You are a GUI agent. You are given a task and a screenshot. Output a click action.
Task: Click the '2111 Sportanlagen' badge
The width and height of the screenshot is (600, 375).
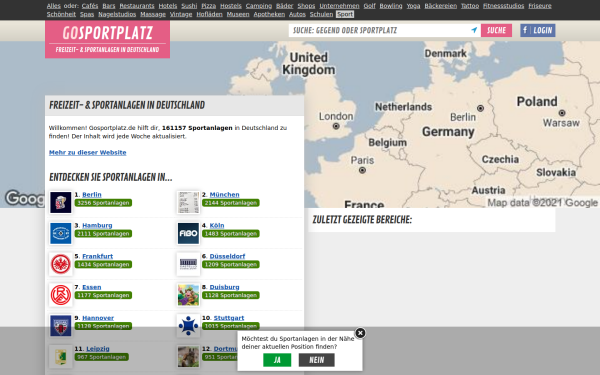tap(103, 233)
